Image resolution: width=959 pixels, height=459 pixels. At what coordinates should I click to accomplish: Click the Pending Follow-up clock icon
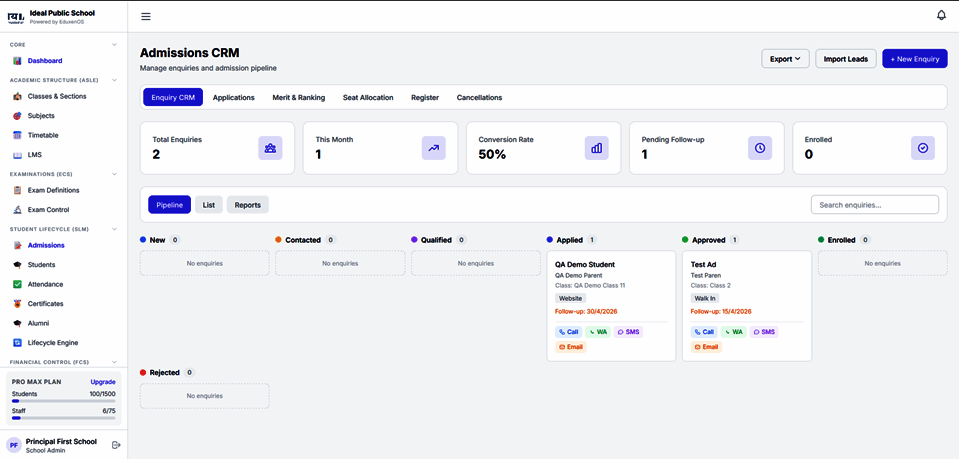point(760,148)
